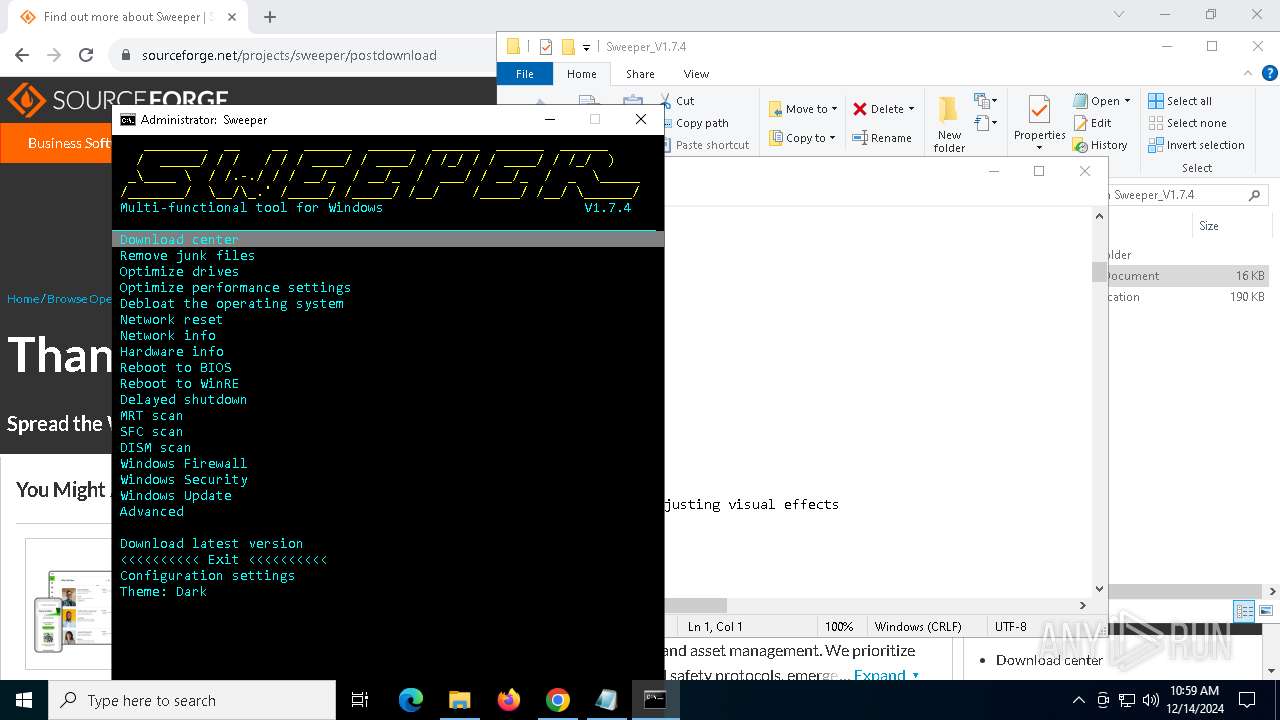1280x720 pixels.
Task: Click Invert selection in ribbon
Action: point(1196,145)
